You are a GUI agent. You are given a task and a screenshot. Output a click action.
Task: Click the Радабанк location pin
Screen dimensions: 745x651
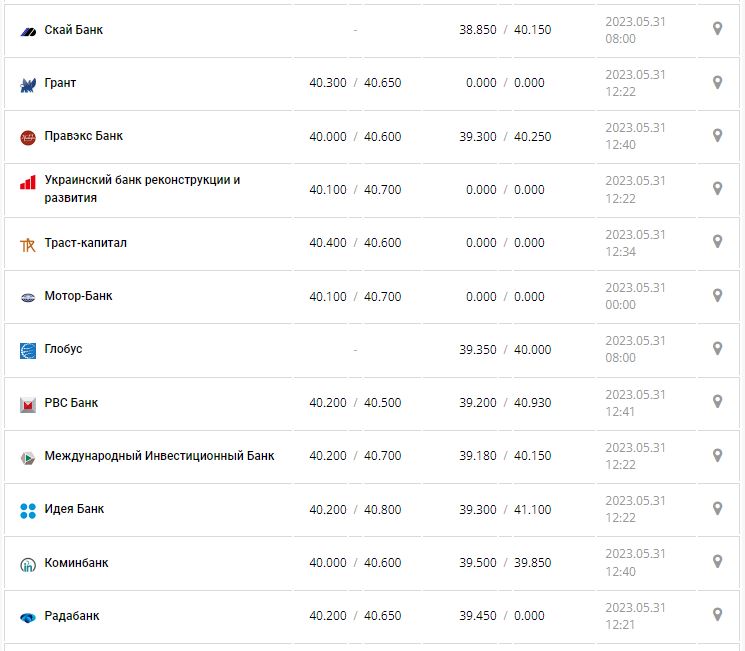pyautogui.click(x=717, y=614)
